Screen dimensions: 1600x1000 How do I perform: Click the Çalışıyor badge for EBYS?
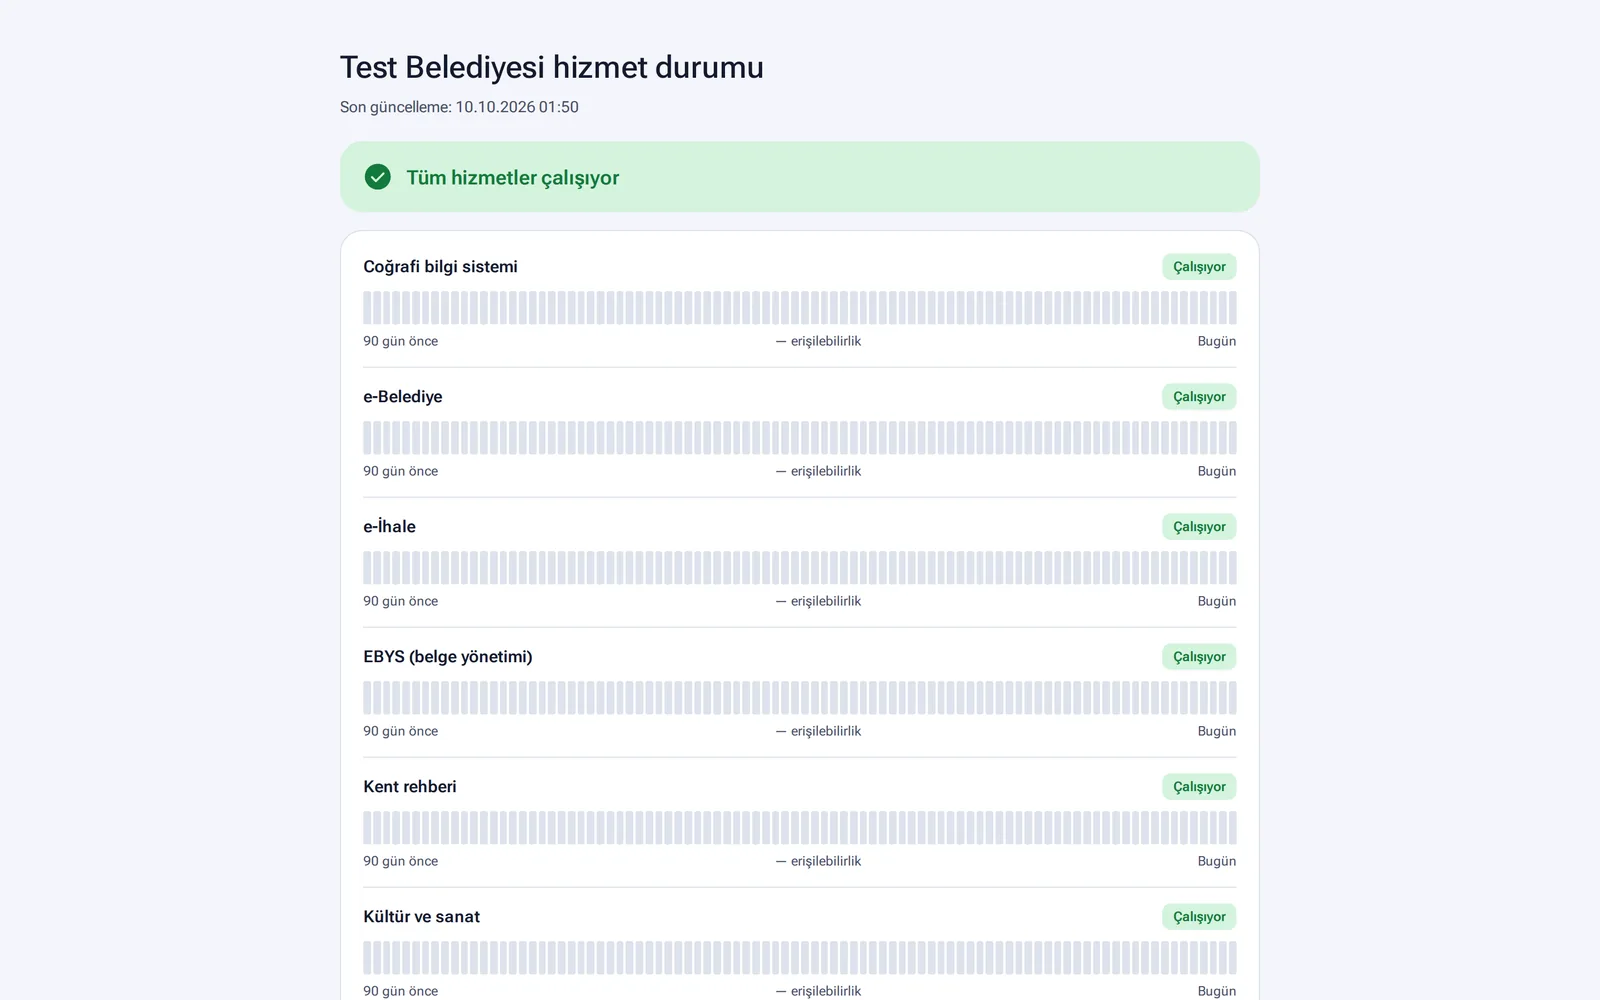(1199, 657)
